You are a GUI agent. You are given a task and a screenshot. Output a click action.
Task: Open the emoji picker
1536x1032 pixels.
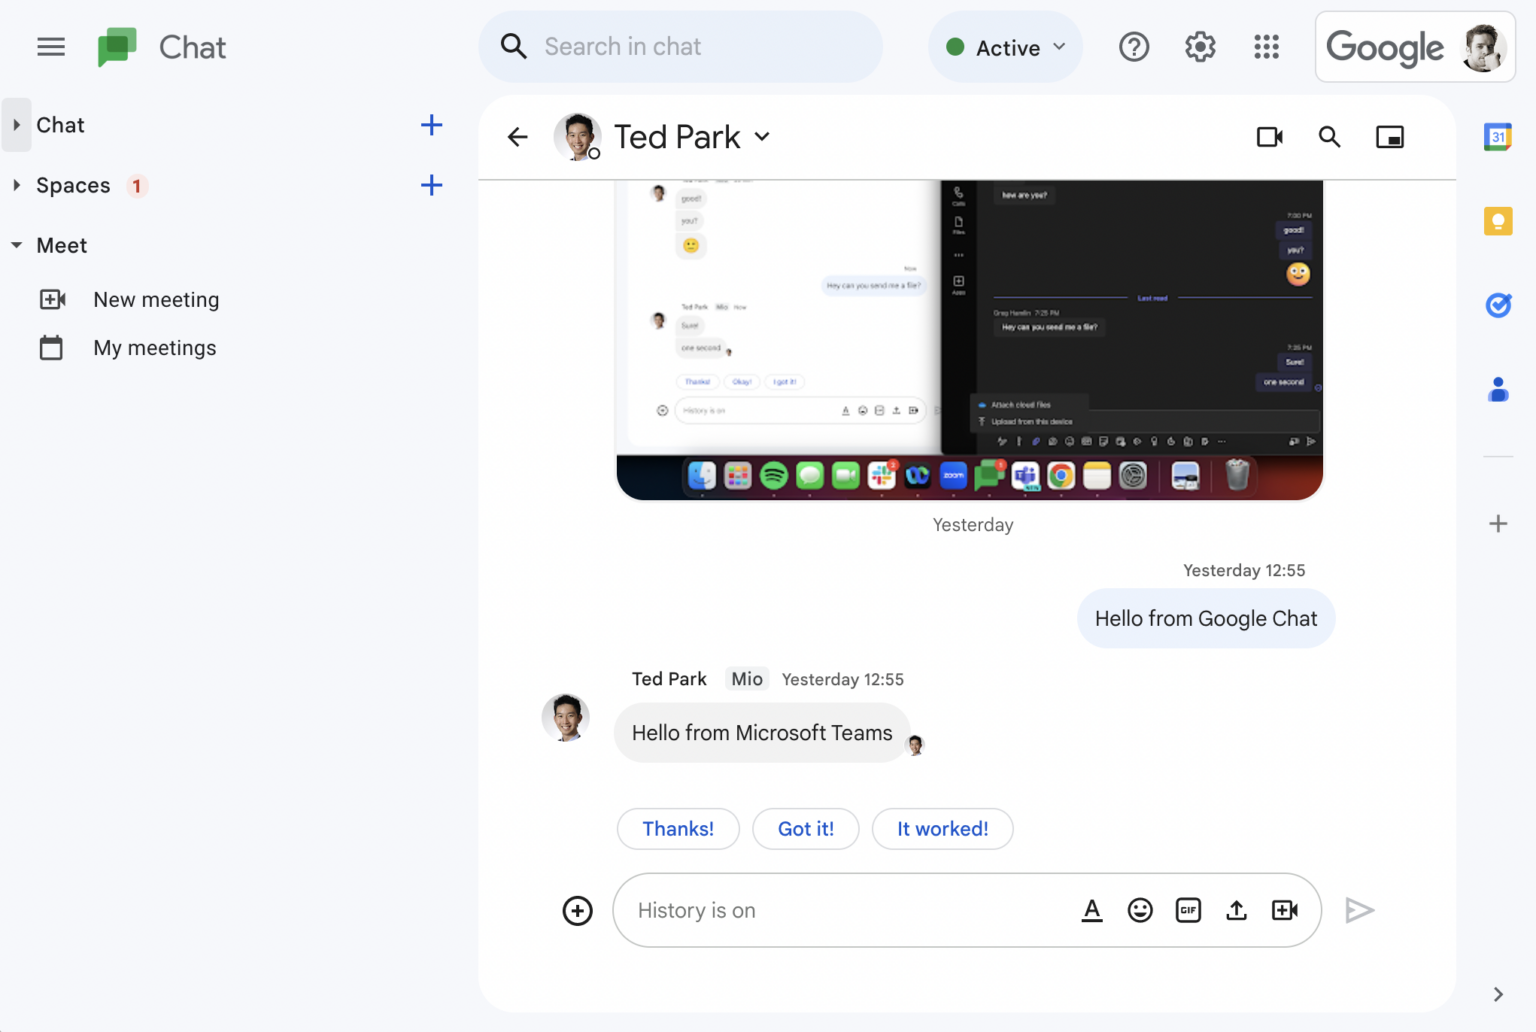click(x=1140, y=910)
